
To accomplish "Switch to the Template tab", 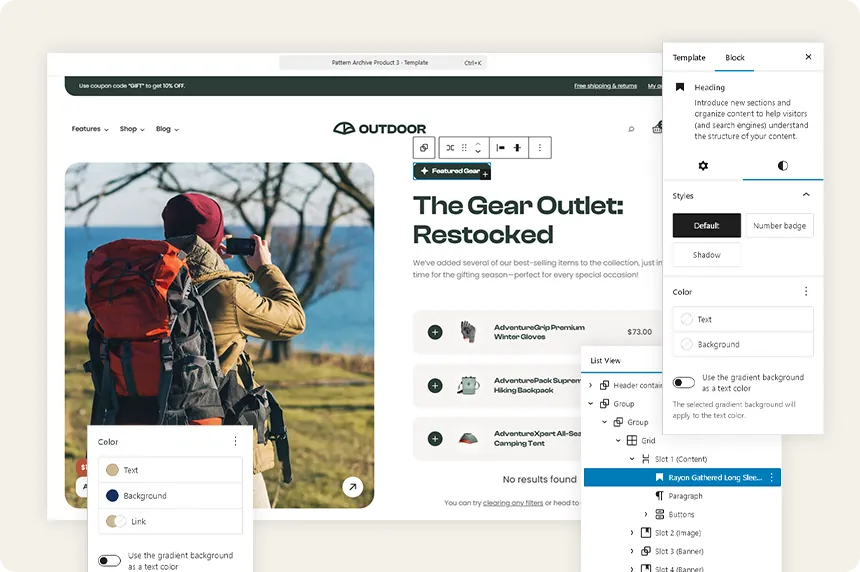I will 689,58.
